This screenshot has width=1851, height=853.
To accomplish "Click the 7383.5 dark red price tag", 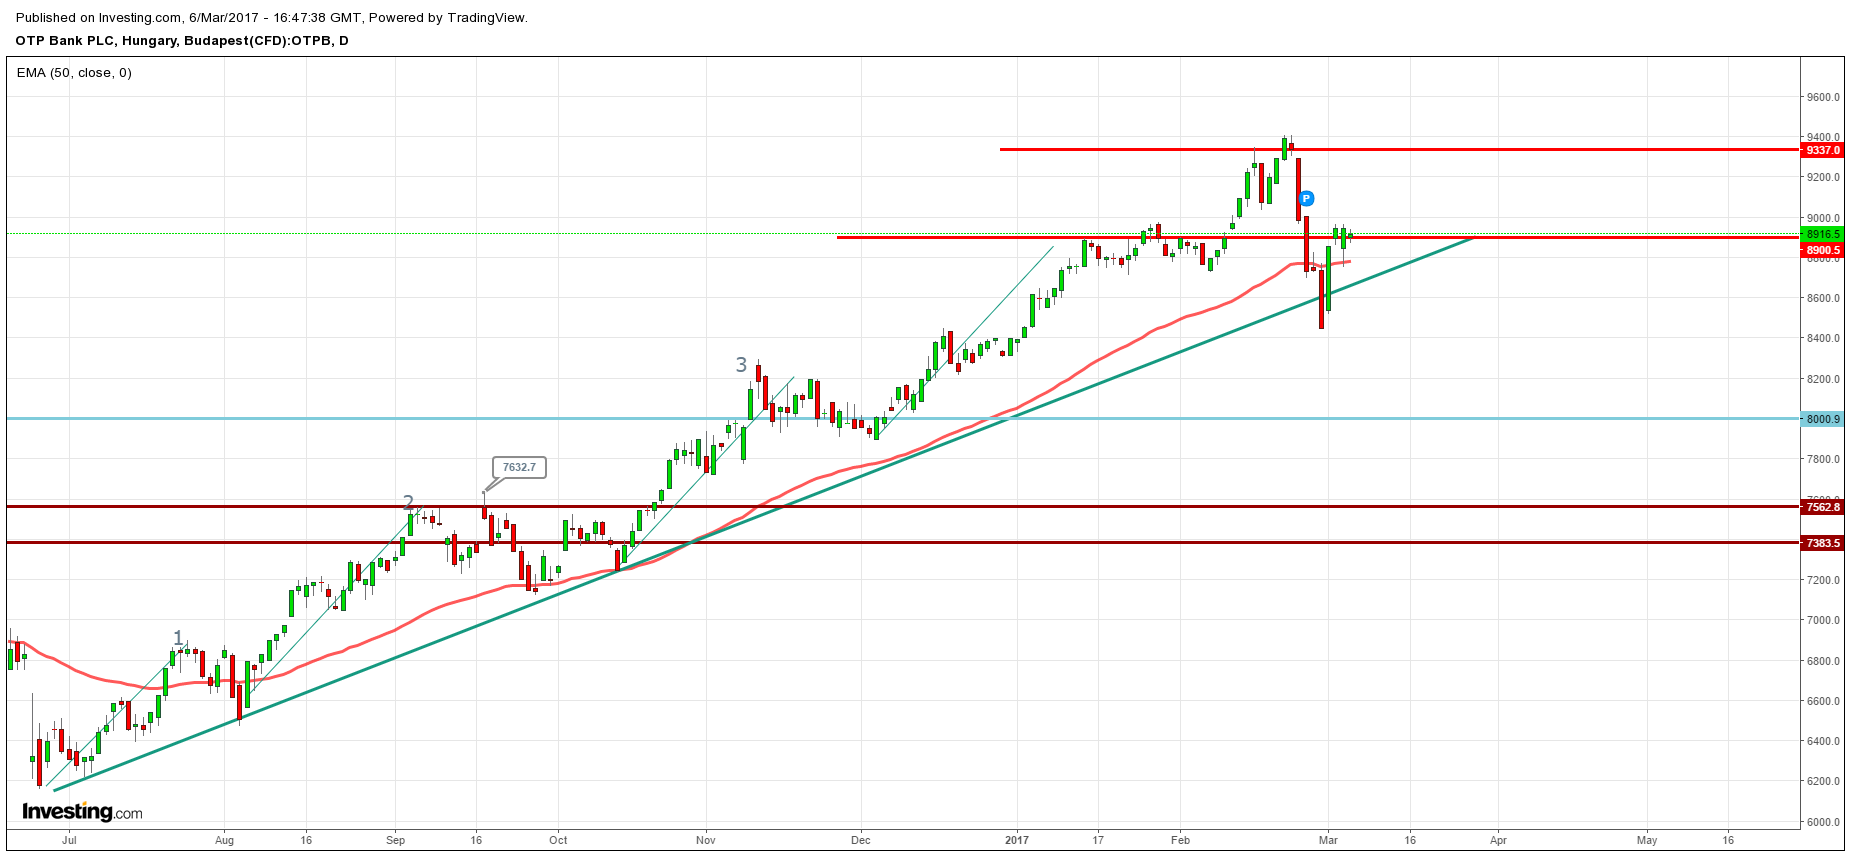I will tap(1823, 543).
